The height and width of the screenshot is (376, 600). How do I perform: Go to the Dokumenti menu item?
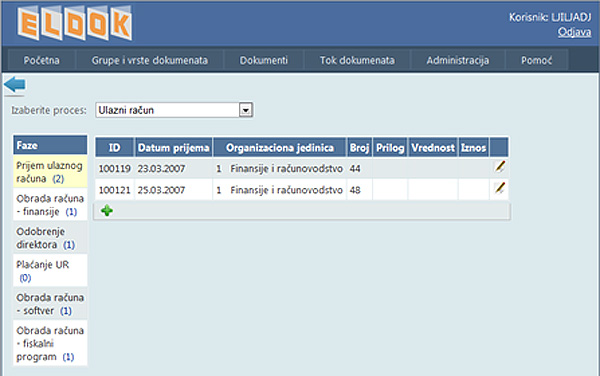coord(264,60)
